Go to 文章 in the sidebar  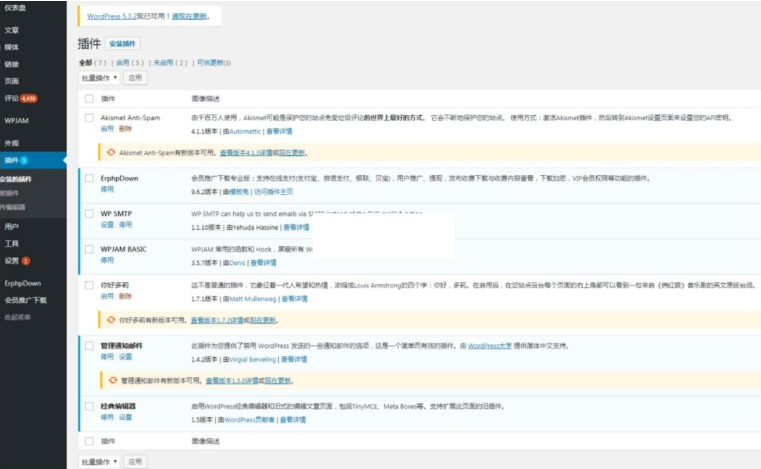tap(12, 30)
